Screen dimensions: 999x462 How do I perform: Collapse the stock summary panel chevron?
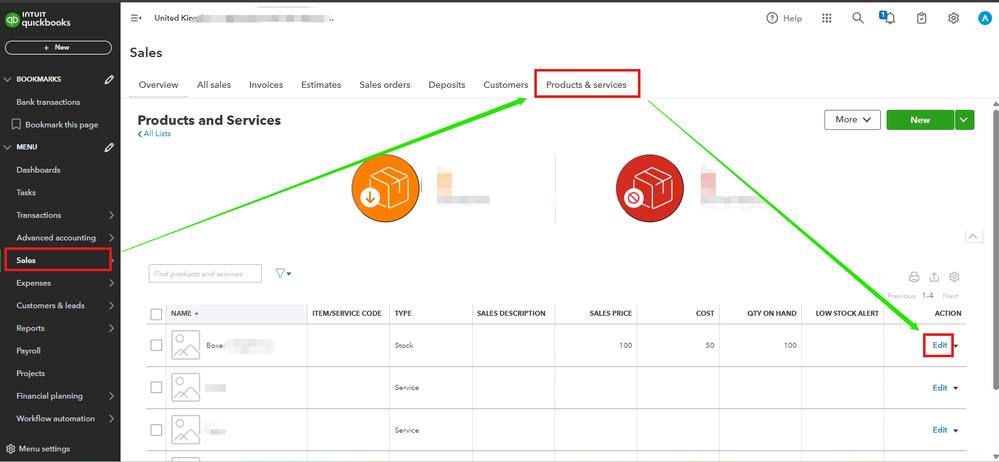tap(974, 236)
